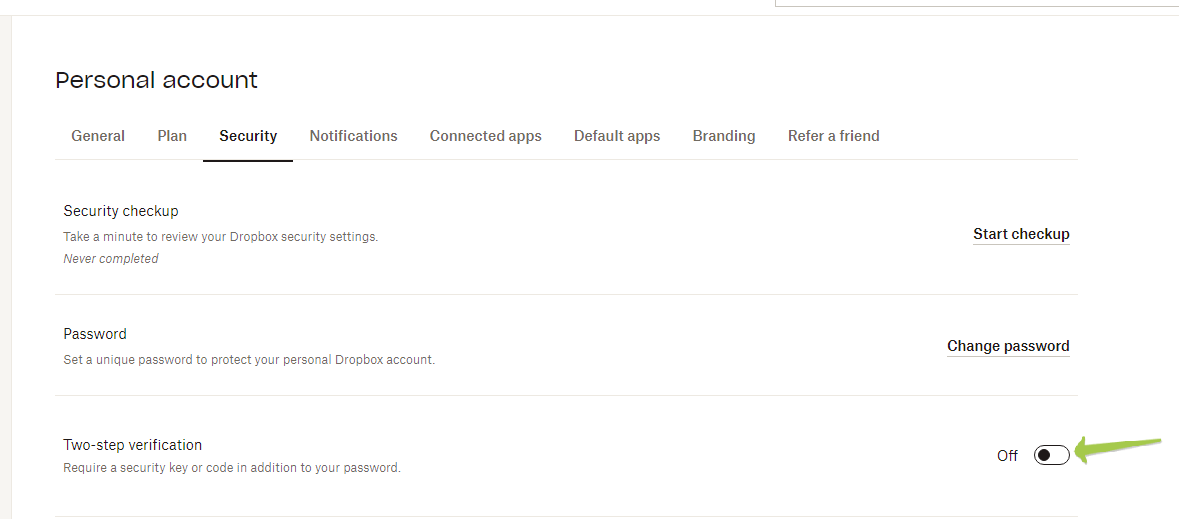Image resolution: width=1179 pixels, height=519 pixels.
Task: Click the Change password link
Action: coord(1008,346)
